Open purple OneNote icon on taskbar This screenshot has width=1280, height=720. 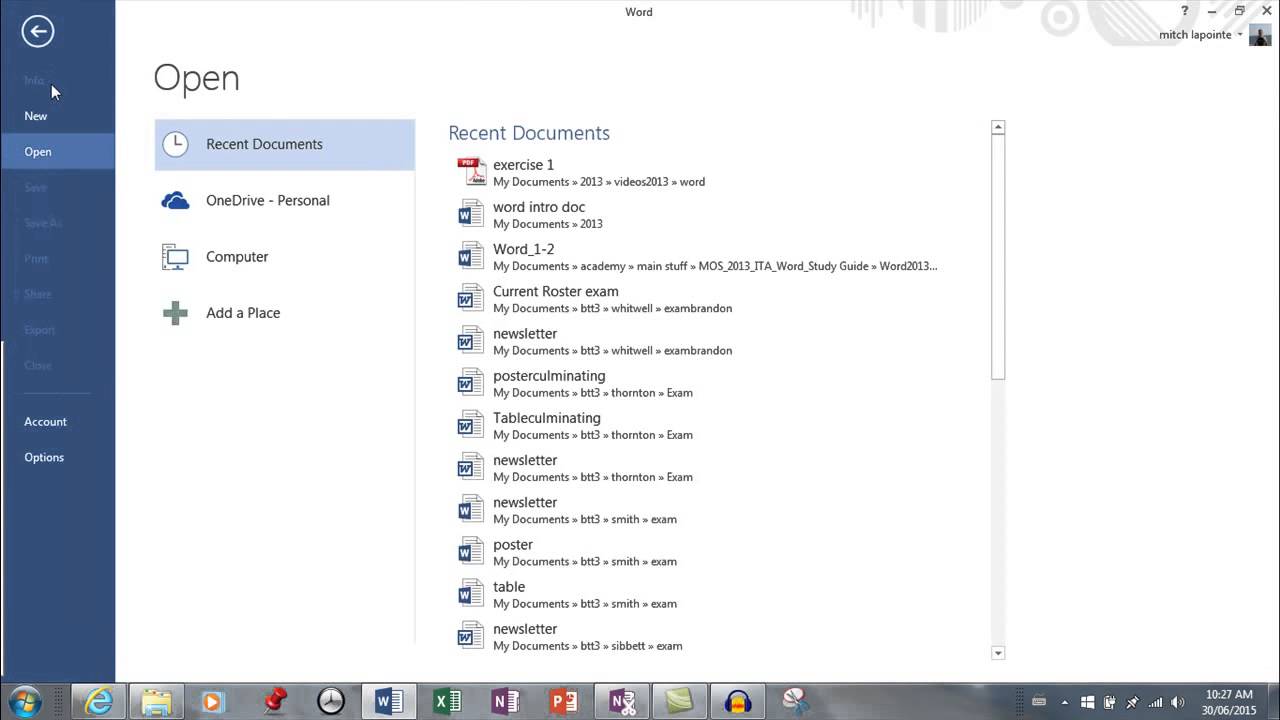(x=505, y=702)
